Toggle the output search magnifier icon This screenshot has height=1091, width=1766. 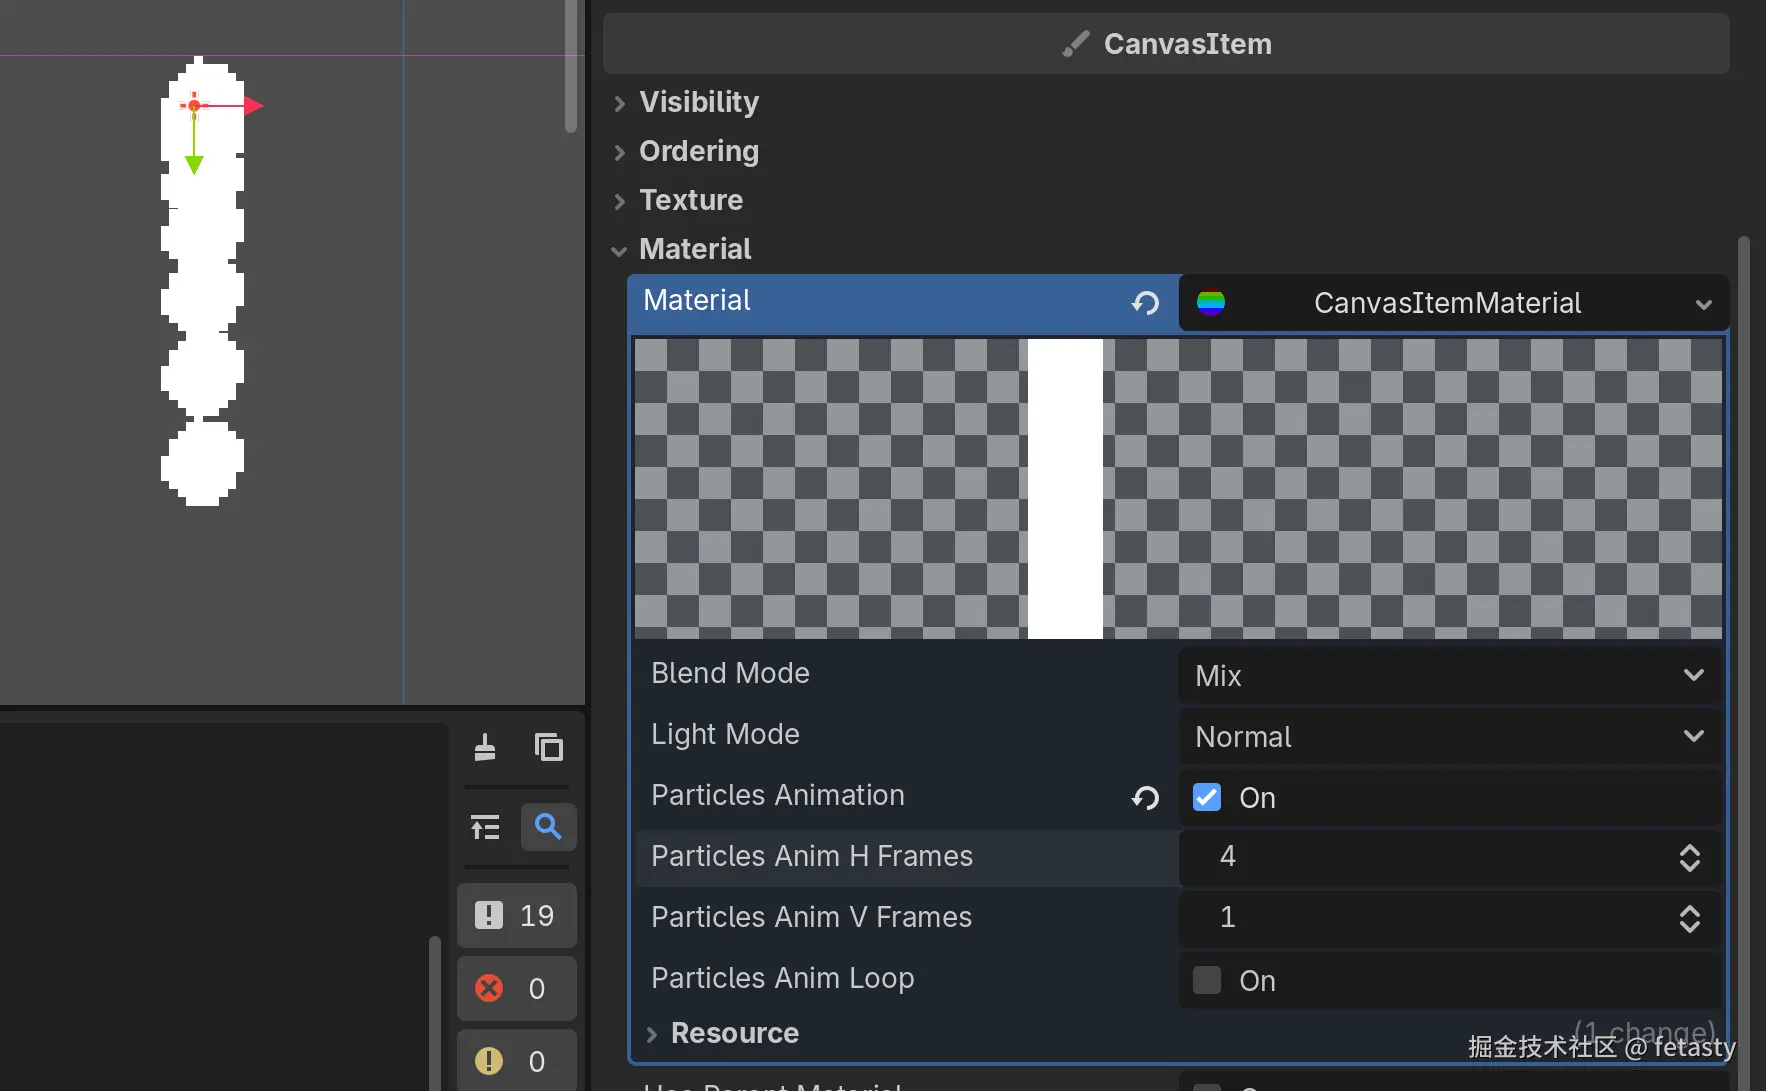coord(548,827)
